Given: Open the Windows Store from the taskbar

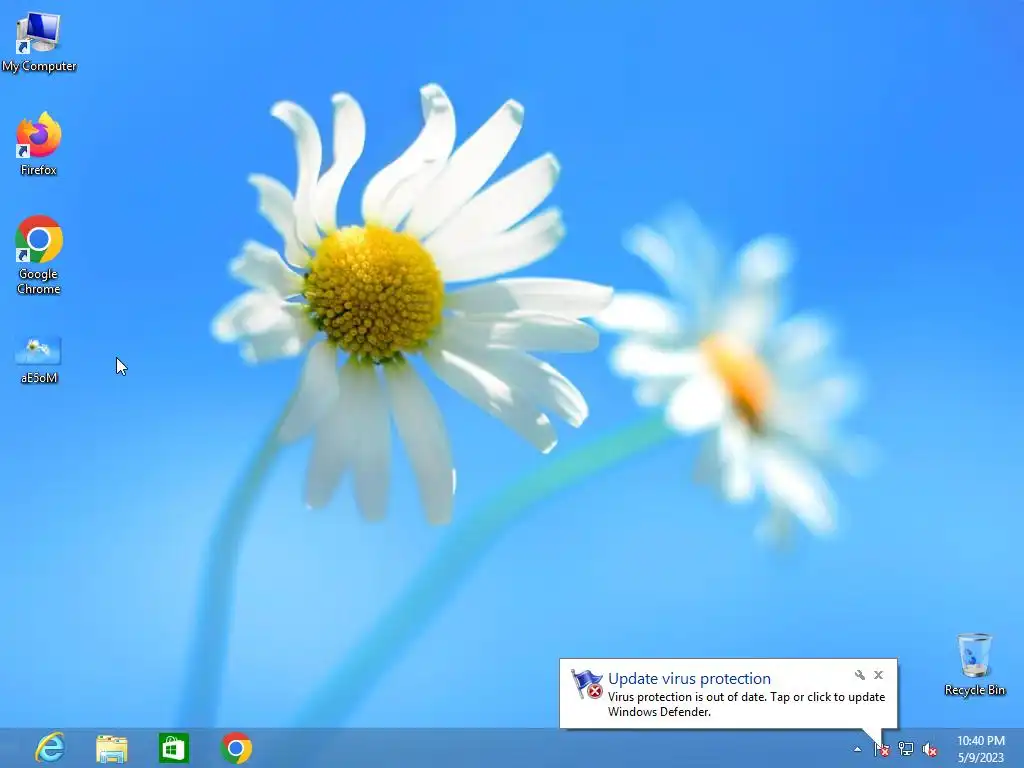Looking at the screenshot, I should coord(174,748).
